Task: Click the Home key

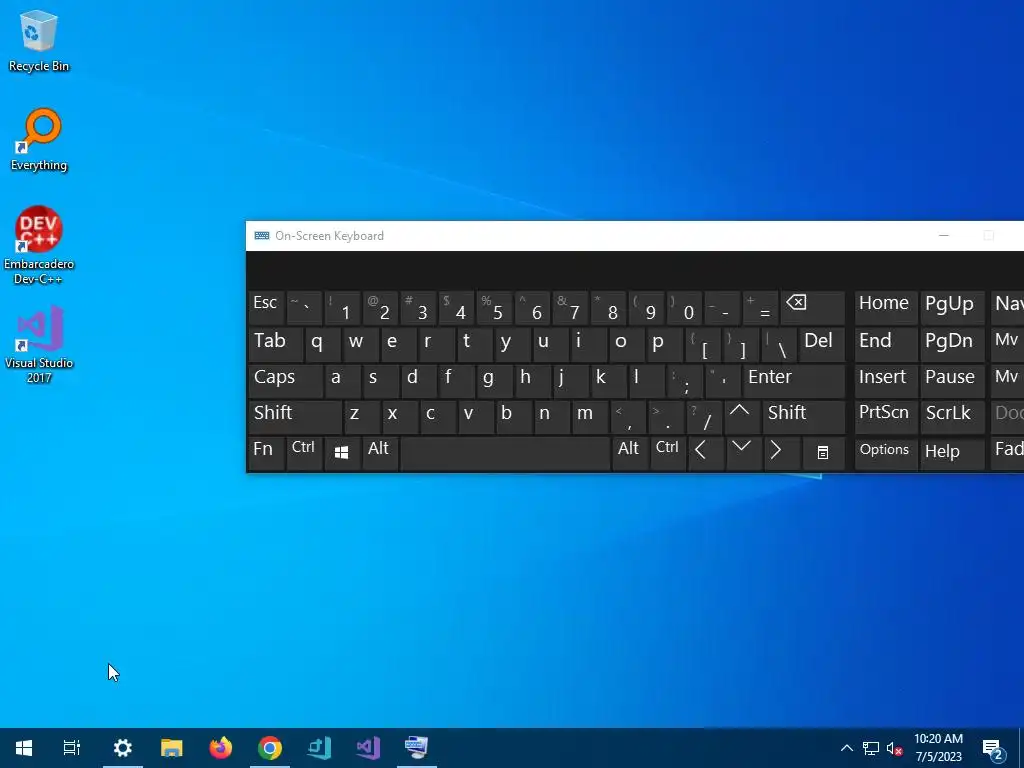Action: 886,308
